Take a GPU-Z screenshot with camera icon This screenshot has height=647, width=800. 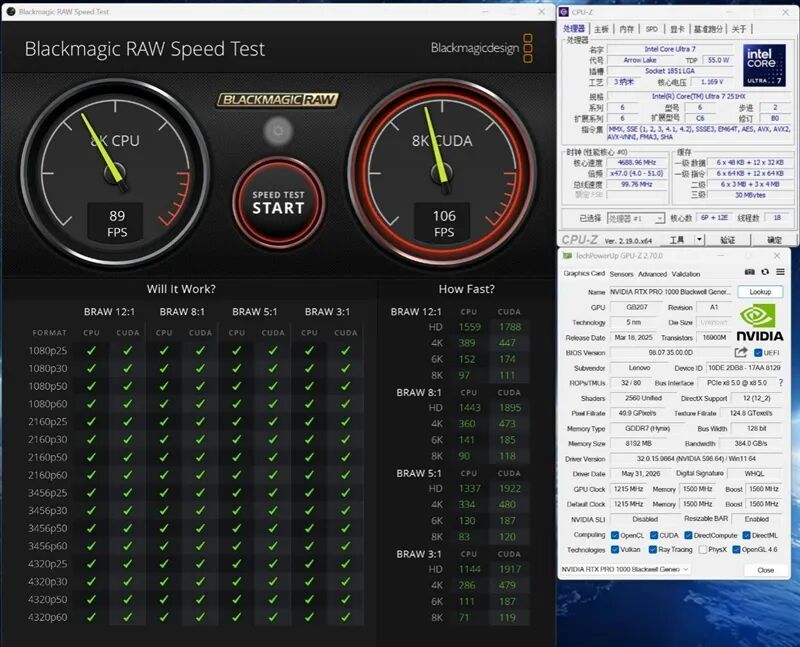[x=749, y=272]
